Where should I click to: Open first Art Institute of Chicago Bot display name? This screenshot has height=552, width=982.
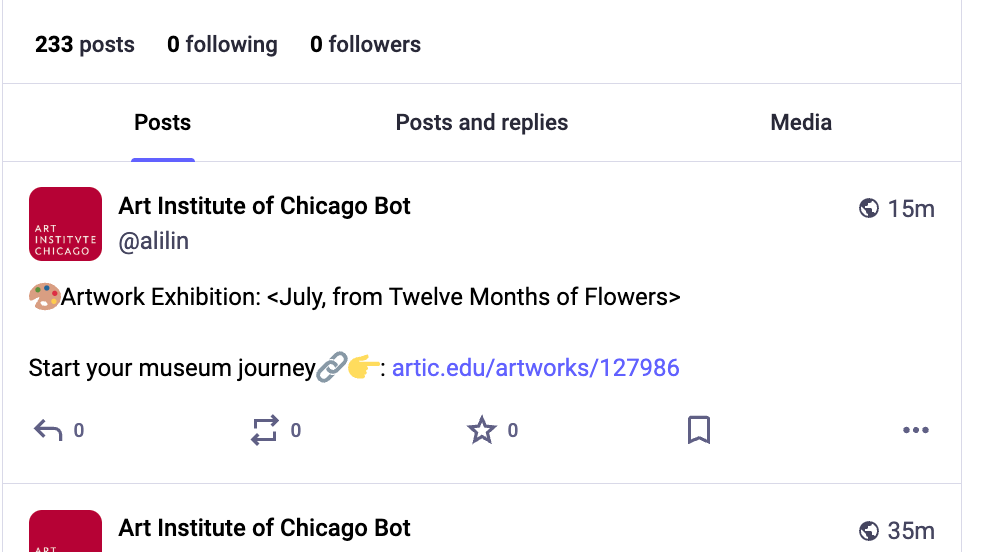click(264, 206)
